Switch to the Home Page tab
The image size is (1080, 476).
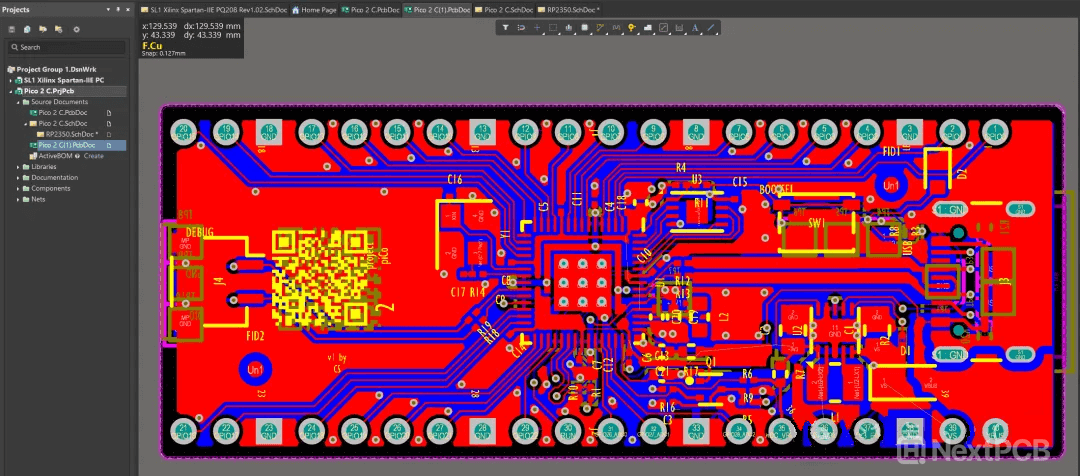click(x=318, y=9)
